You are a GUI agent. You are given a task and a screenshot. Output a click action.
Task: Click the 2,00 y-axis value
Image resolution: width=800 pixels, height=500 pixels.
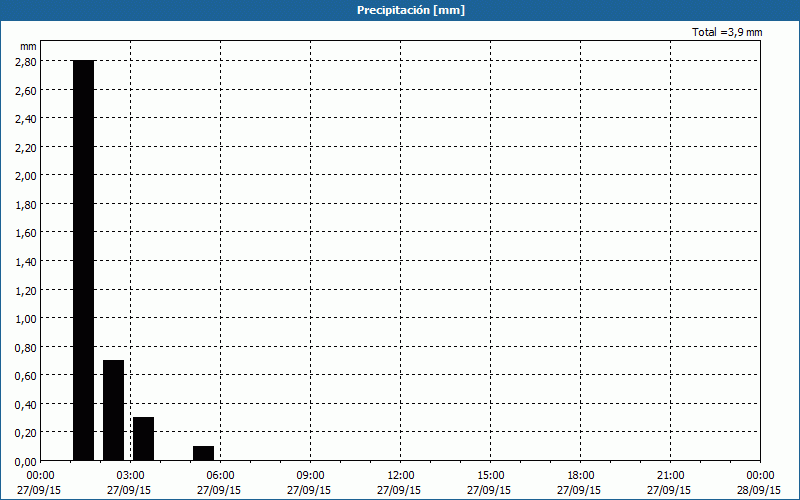(26, 176)
